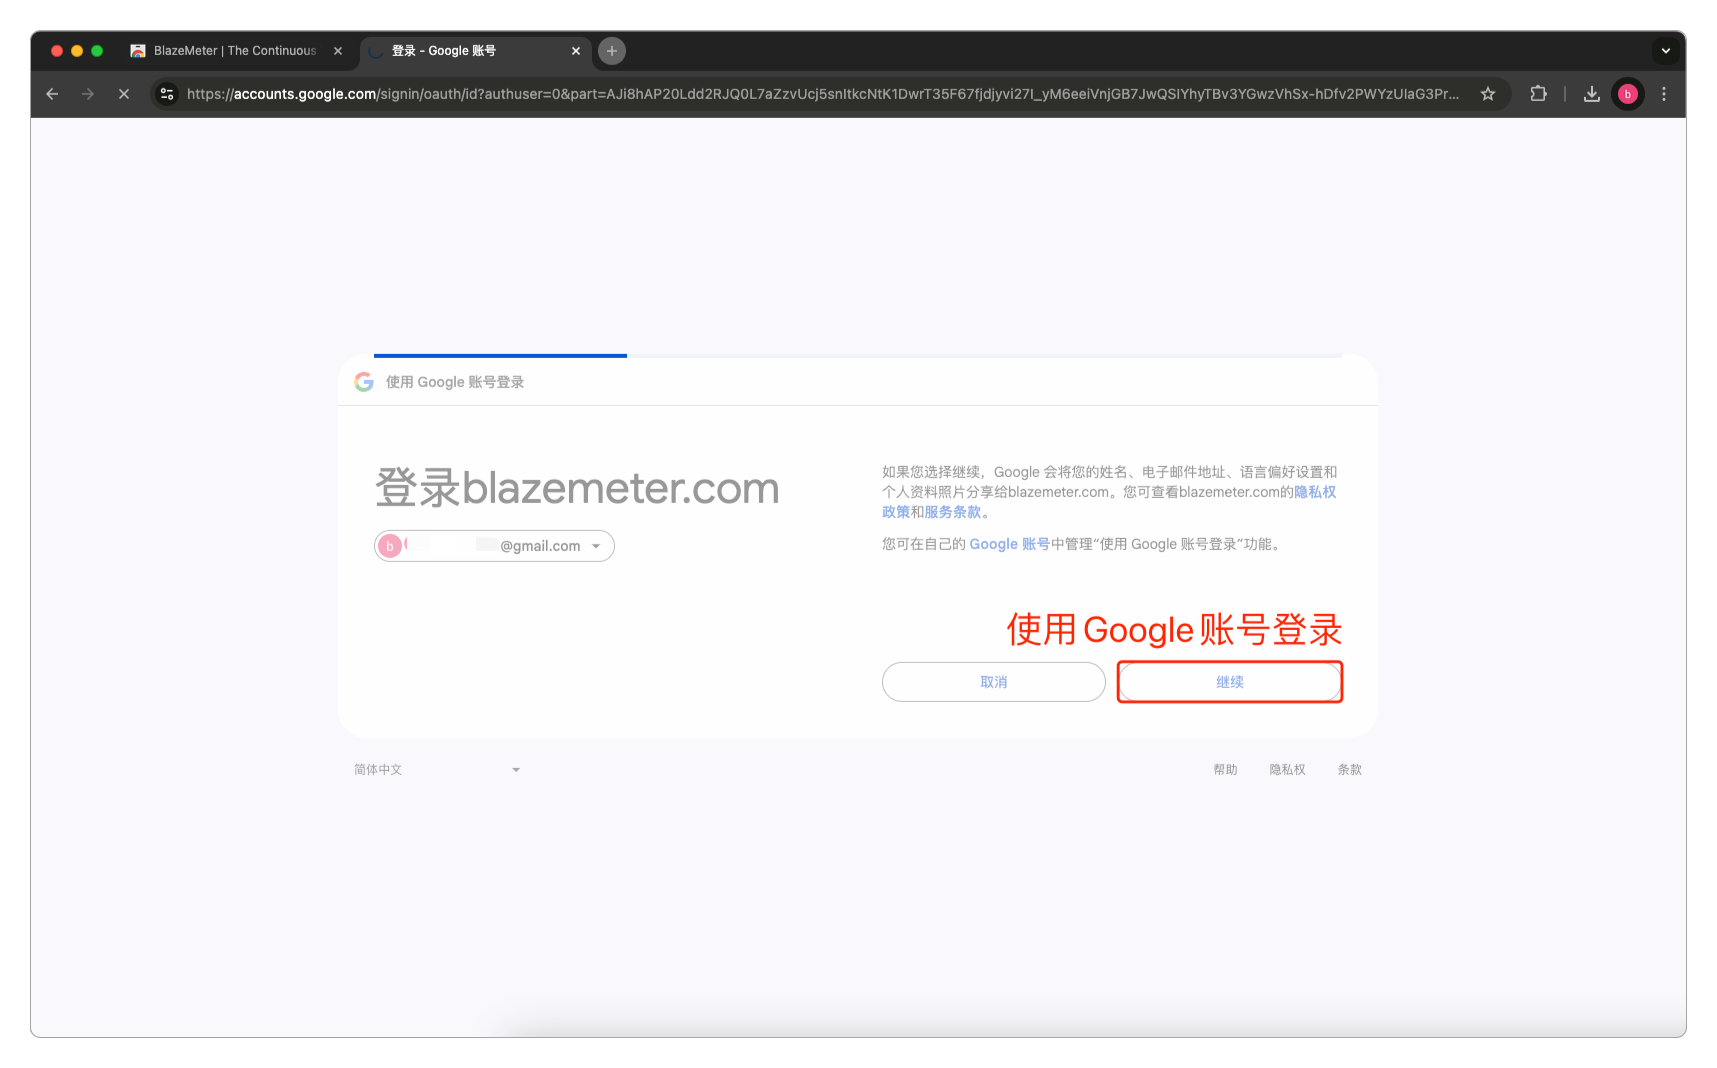Open the 简体中文 language dropdown
Viewport: 1717px width, 1068px height.
pyautogui.click(x=437, y=770)
